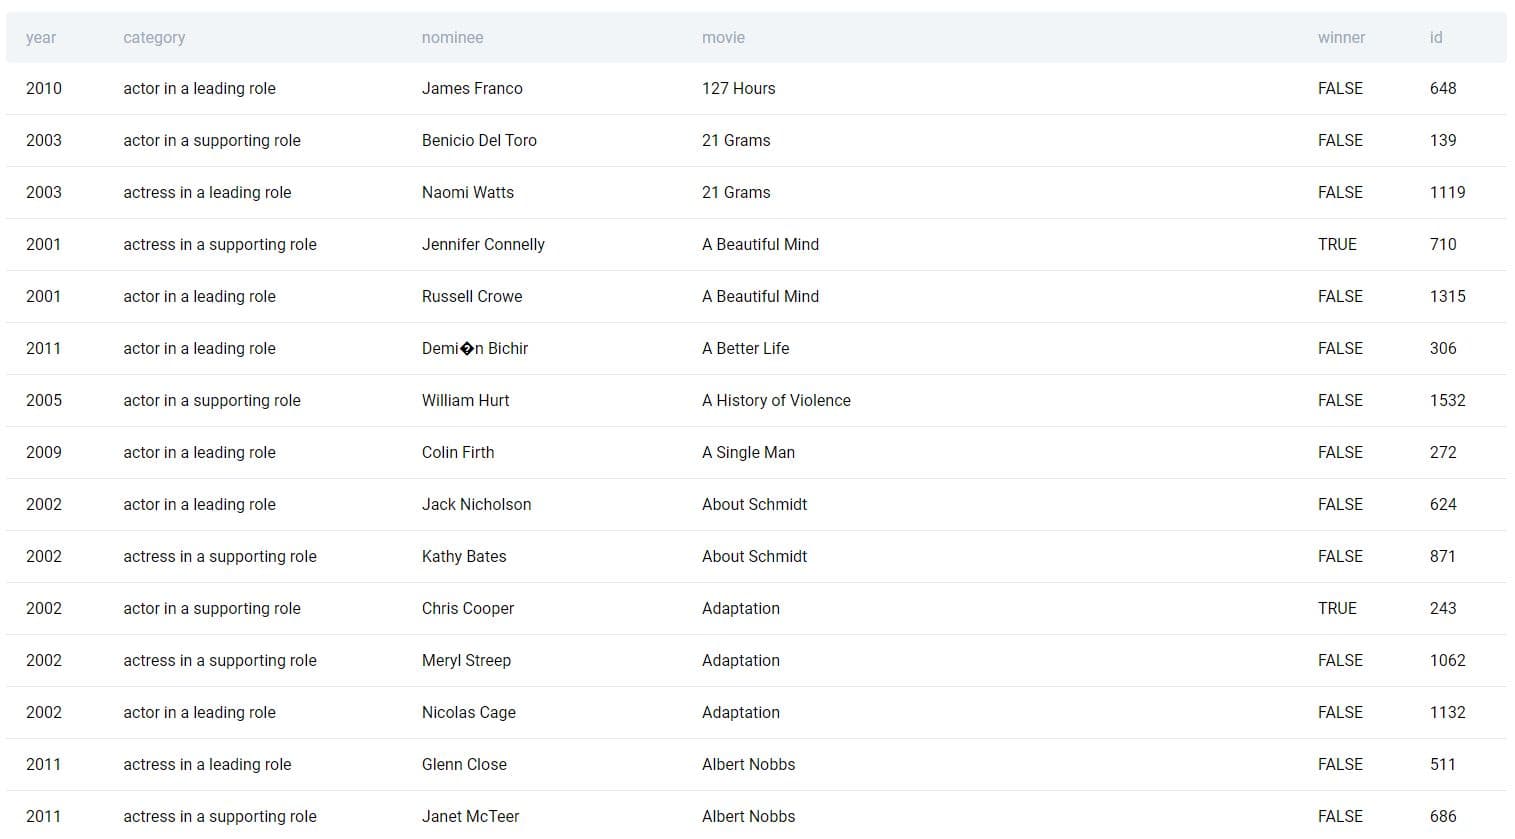Click the movie Albert Nobbs for Glenn Close

tap(748, 764)
